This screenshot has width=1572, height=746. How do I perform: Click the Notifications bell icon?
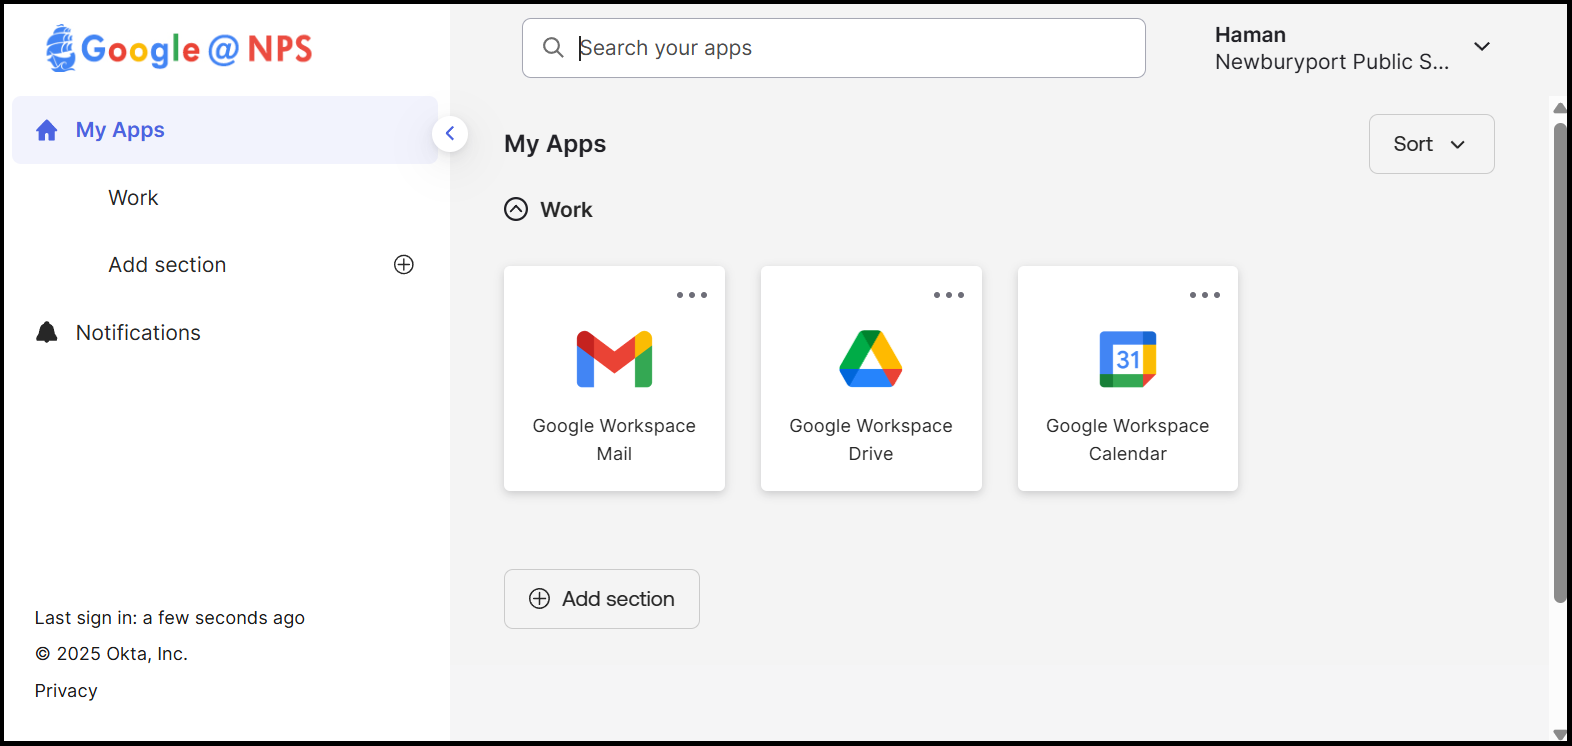click(x=47, y=333)
